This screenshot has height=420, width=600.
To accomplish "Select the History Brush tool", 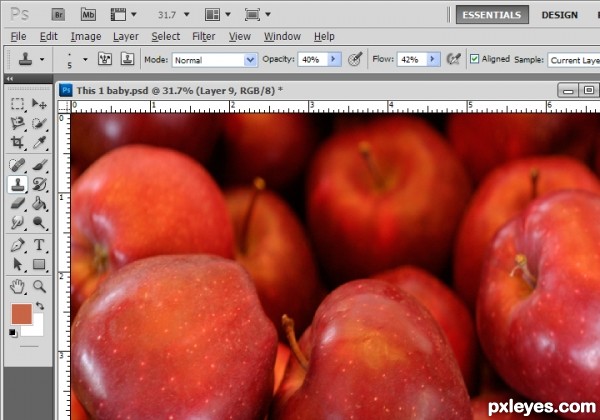I will click(x=39, y=184).
